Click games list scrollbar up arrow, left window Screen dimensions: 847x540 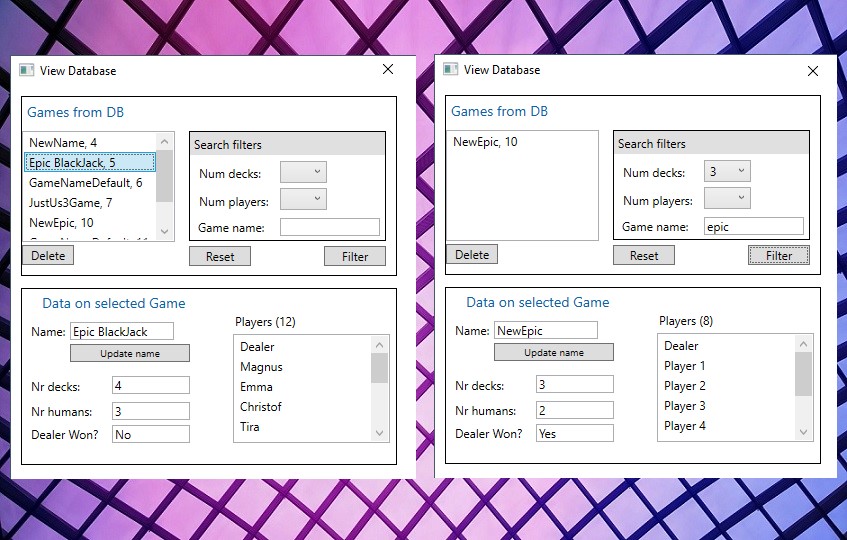pos(165,141)
